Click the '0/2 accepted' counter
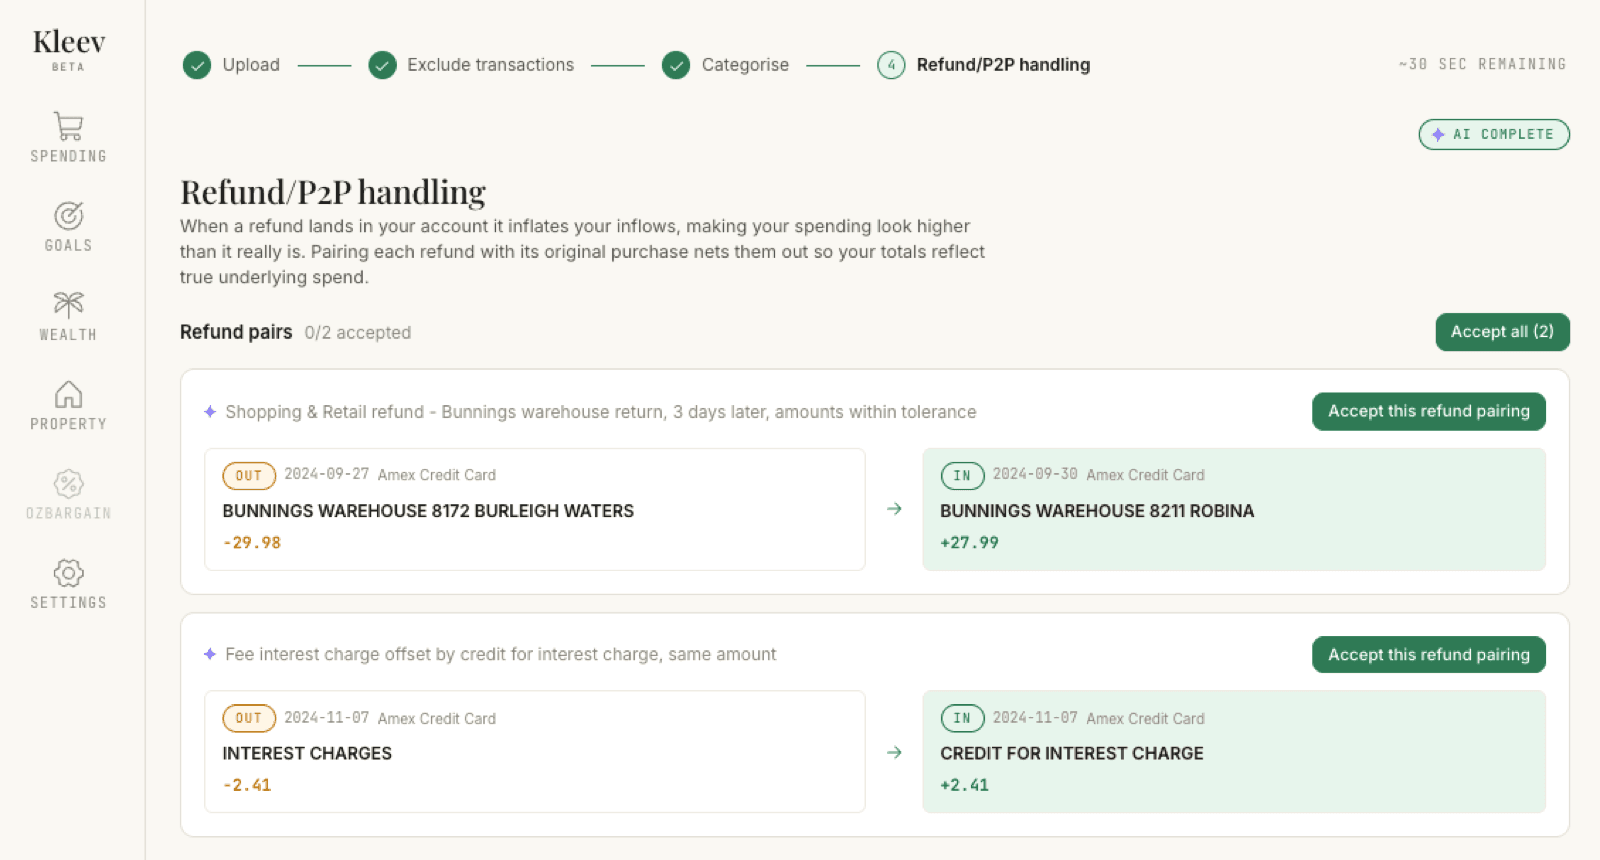 click(x=358, y=333)
